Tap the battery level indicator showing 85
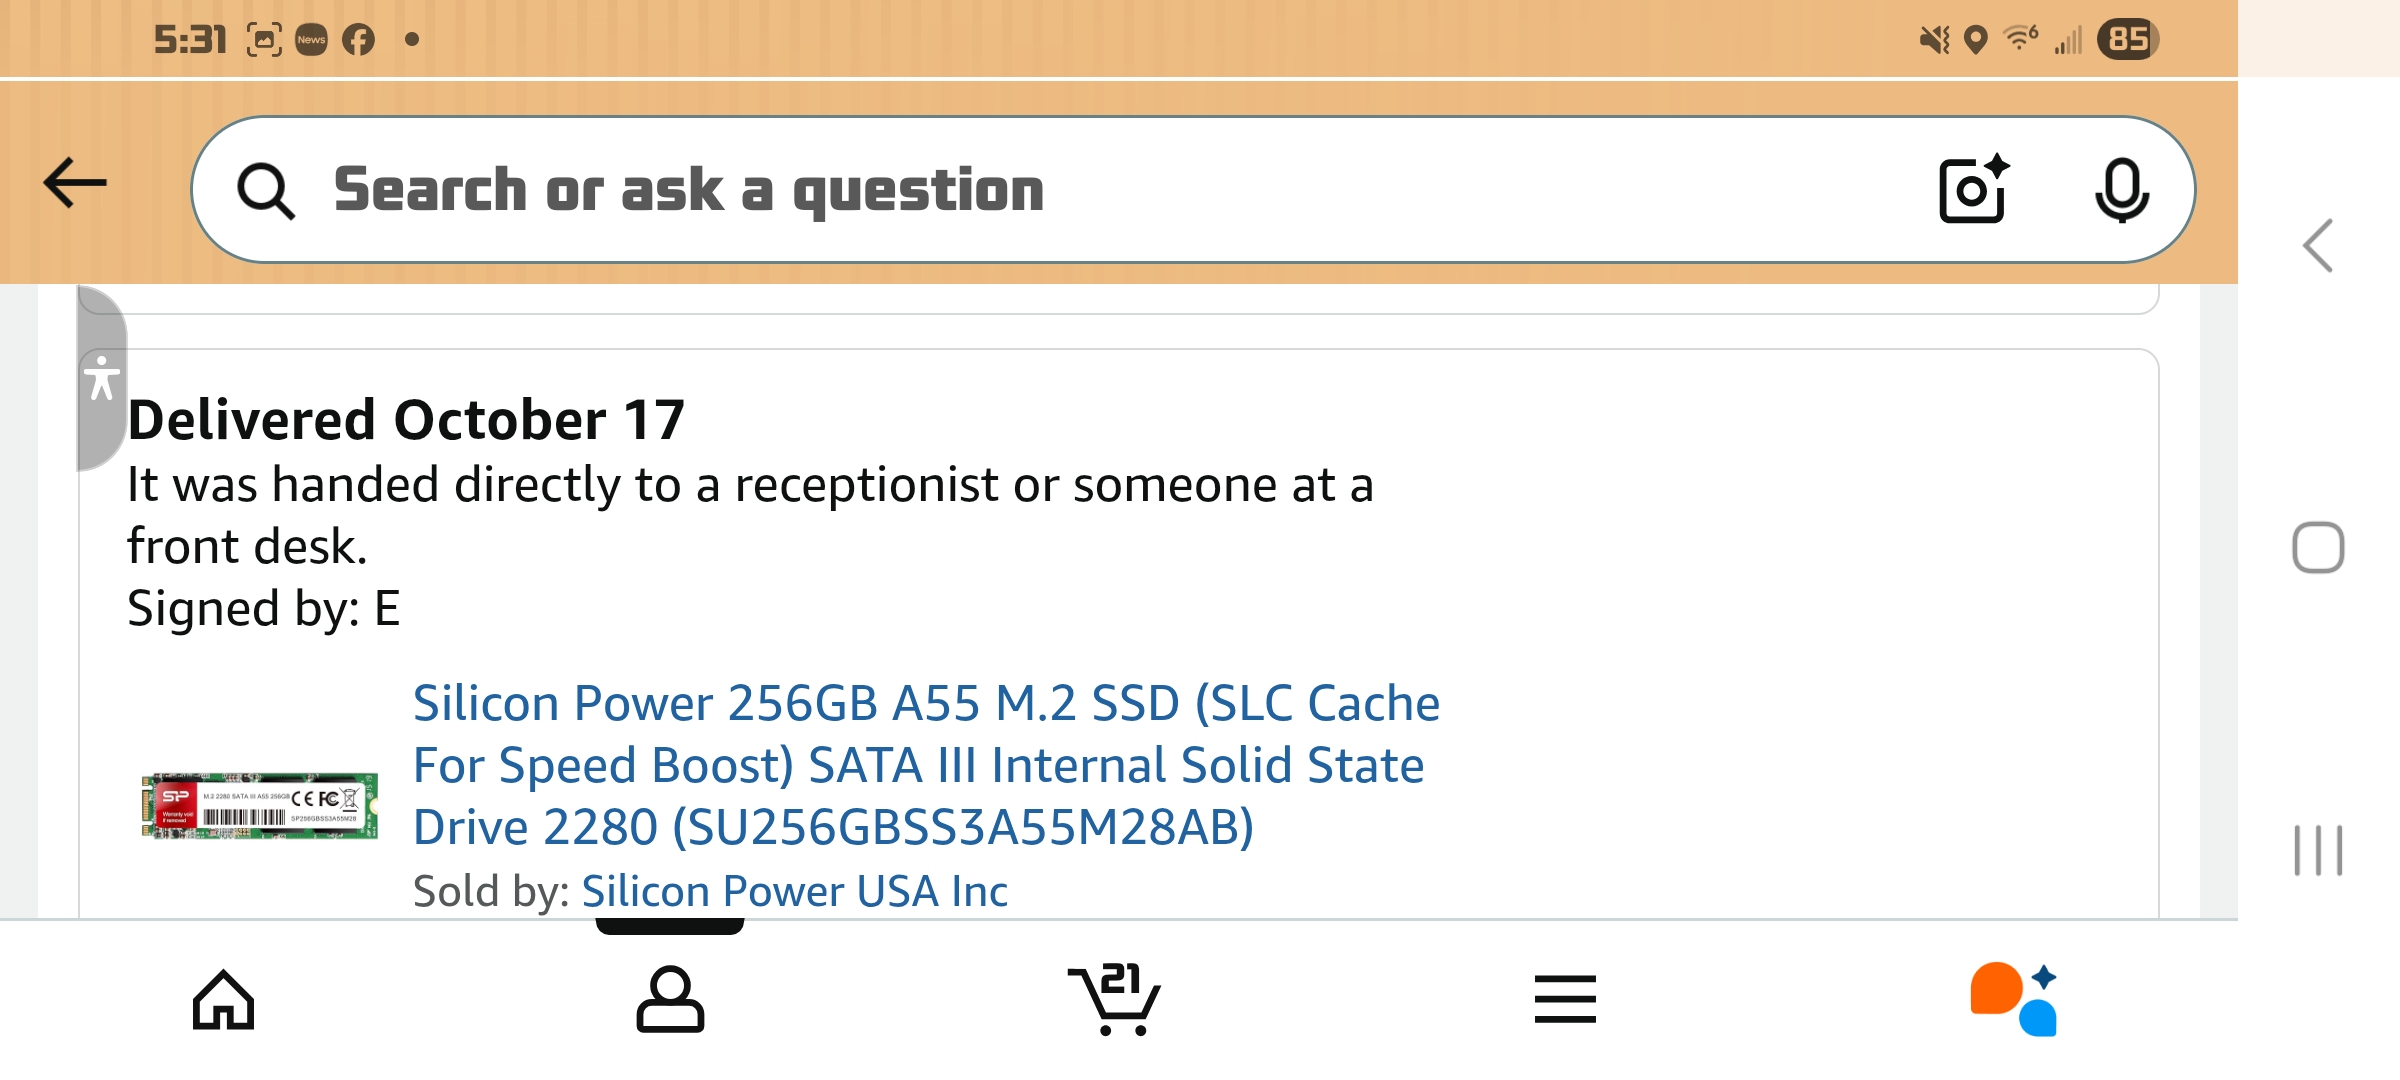This screenshot has width=2400, height=1080. (2127, 40)
